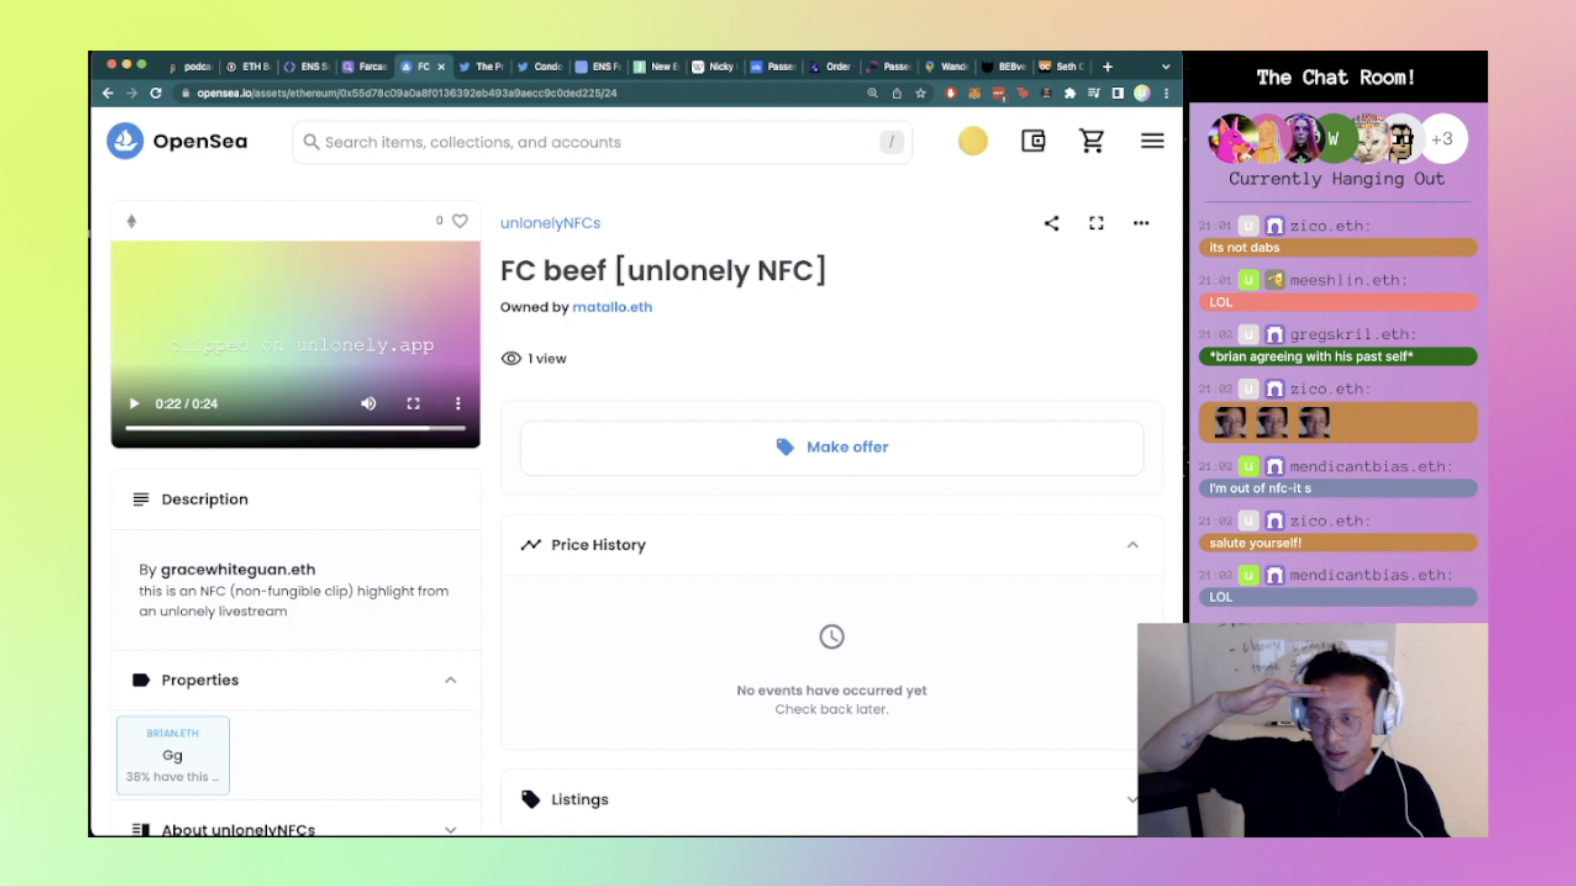Click the green W chat avatar
The width and height of the screenshot is (1576, 886).
coord(1333,139)
